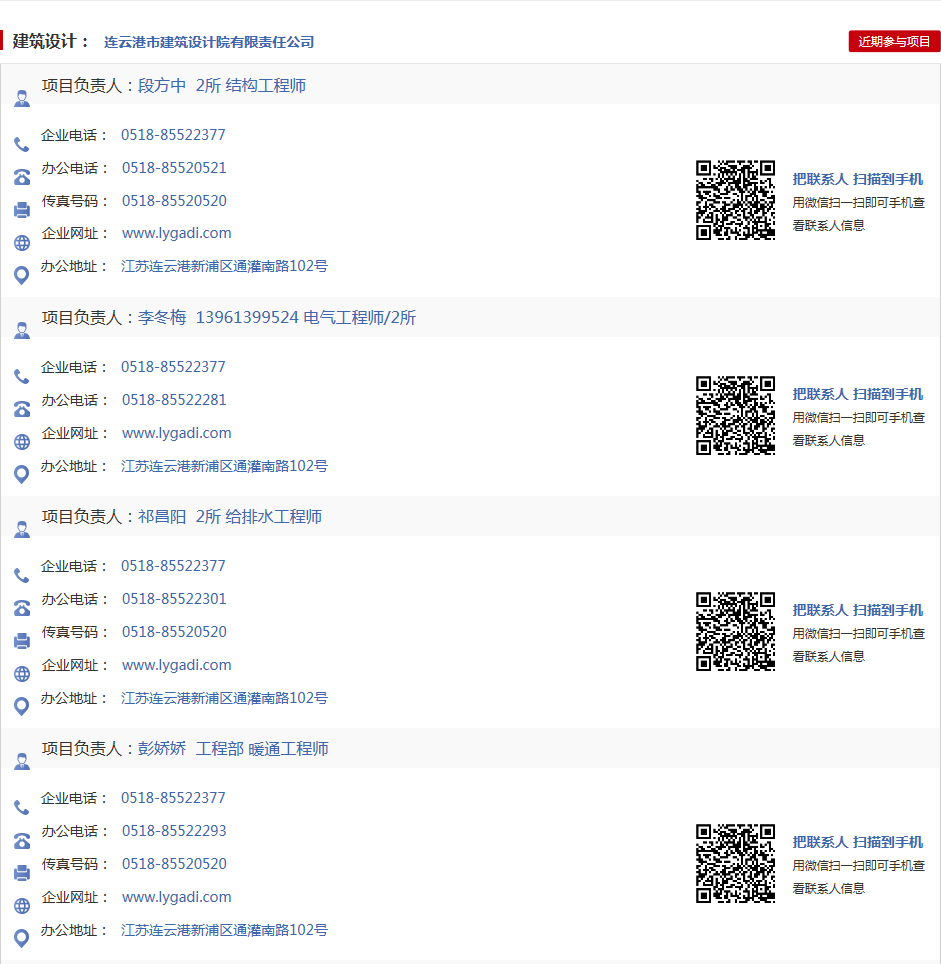Click office number 0518-85522281
Viewport: 941px width, 964px height.
(174, 400)
